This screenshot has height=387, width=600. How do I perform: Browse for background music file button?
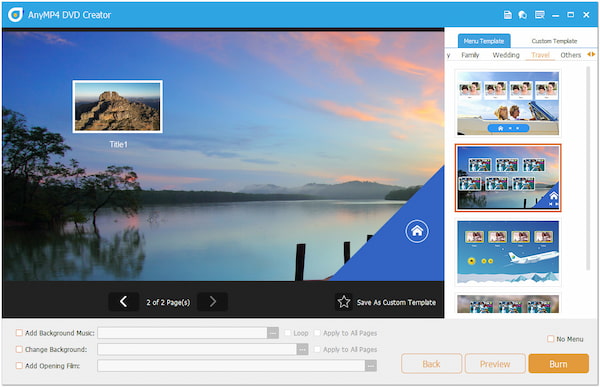tap(272, 333)
